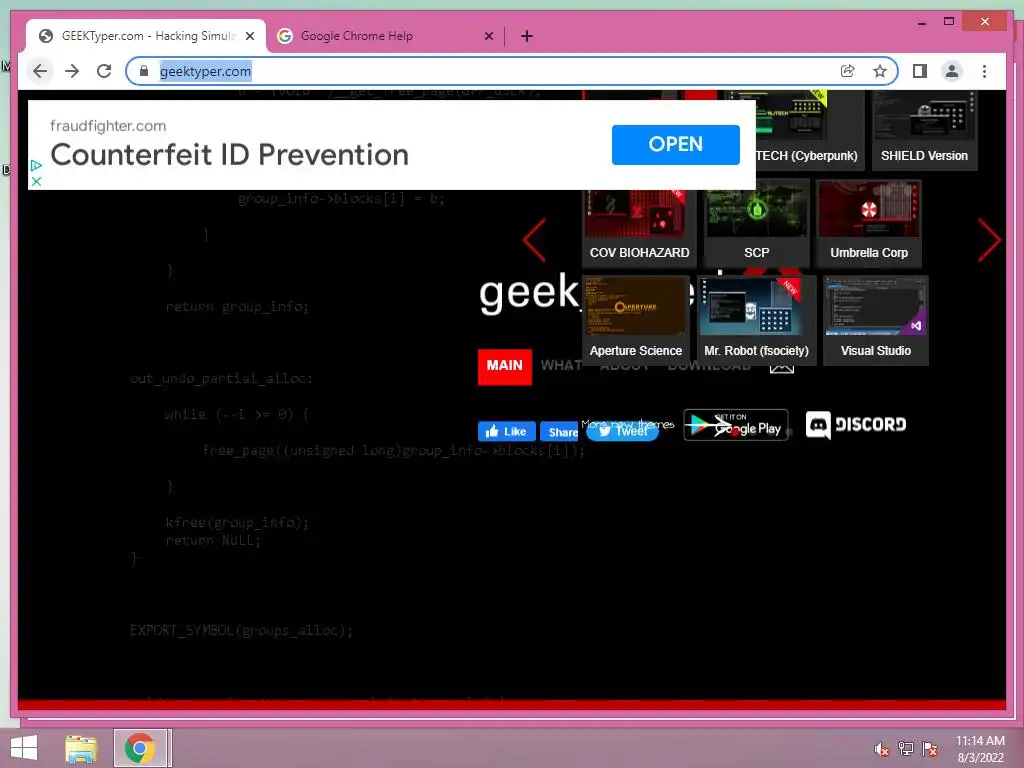Click the Facebook Like button
Viewport: 1024px width, 768px height.
click(506, 431)
